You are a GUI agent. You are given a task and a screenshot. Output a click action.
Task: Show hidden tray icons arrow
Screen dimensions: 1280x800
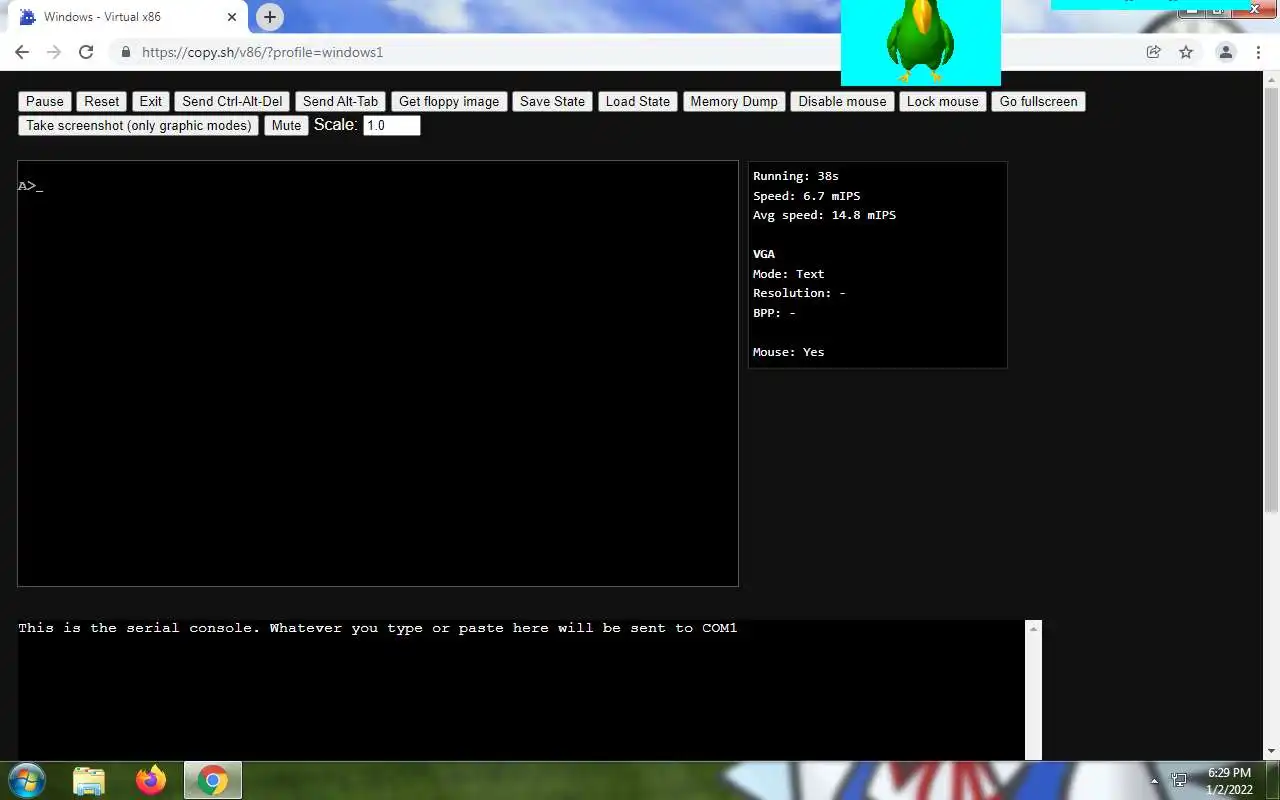[1155, 781]
